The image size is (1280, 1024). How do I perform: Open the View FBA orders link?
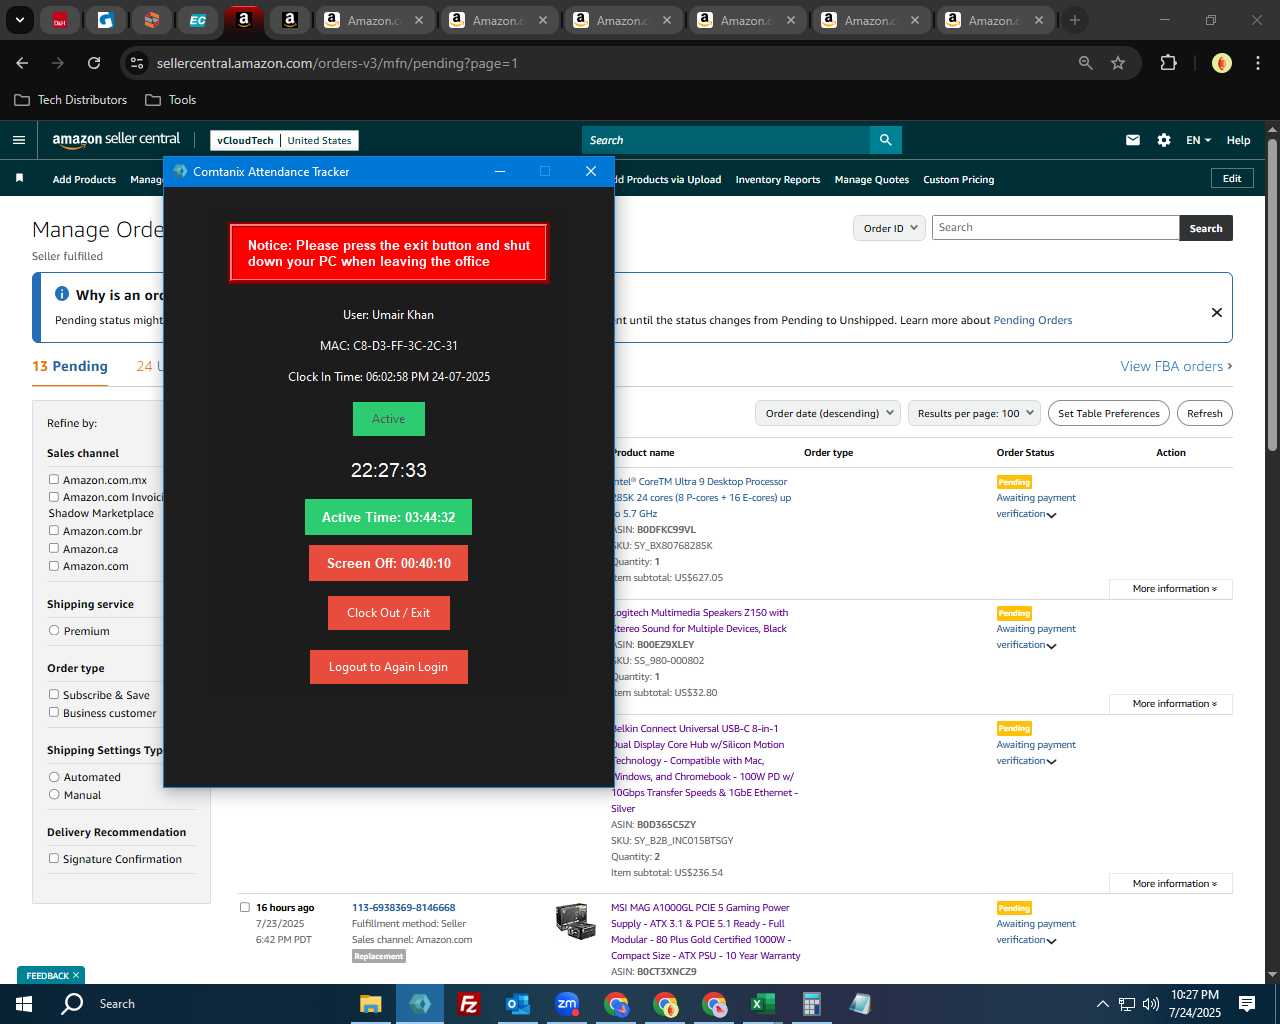tap(1176, 367)
